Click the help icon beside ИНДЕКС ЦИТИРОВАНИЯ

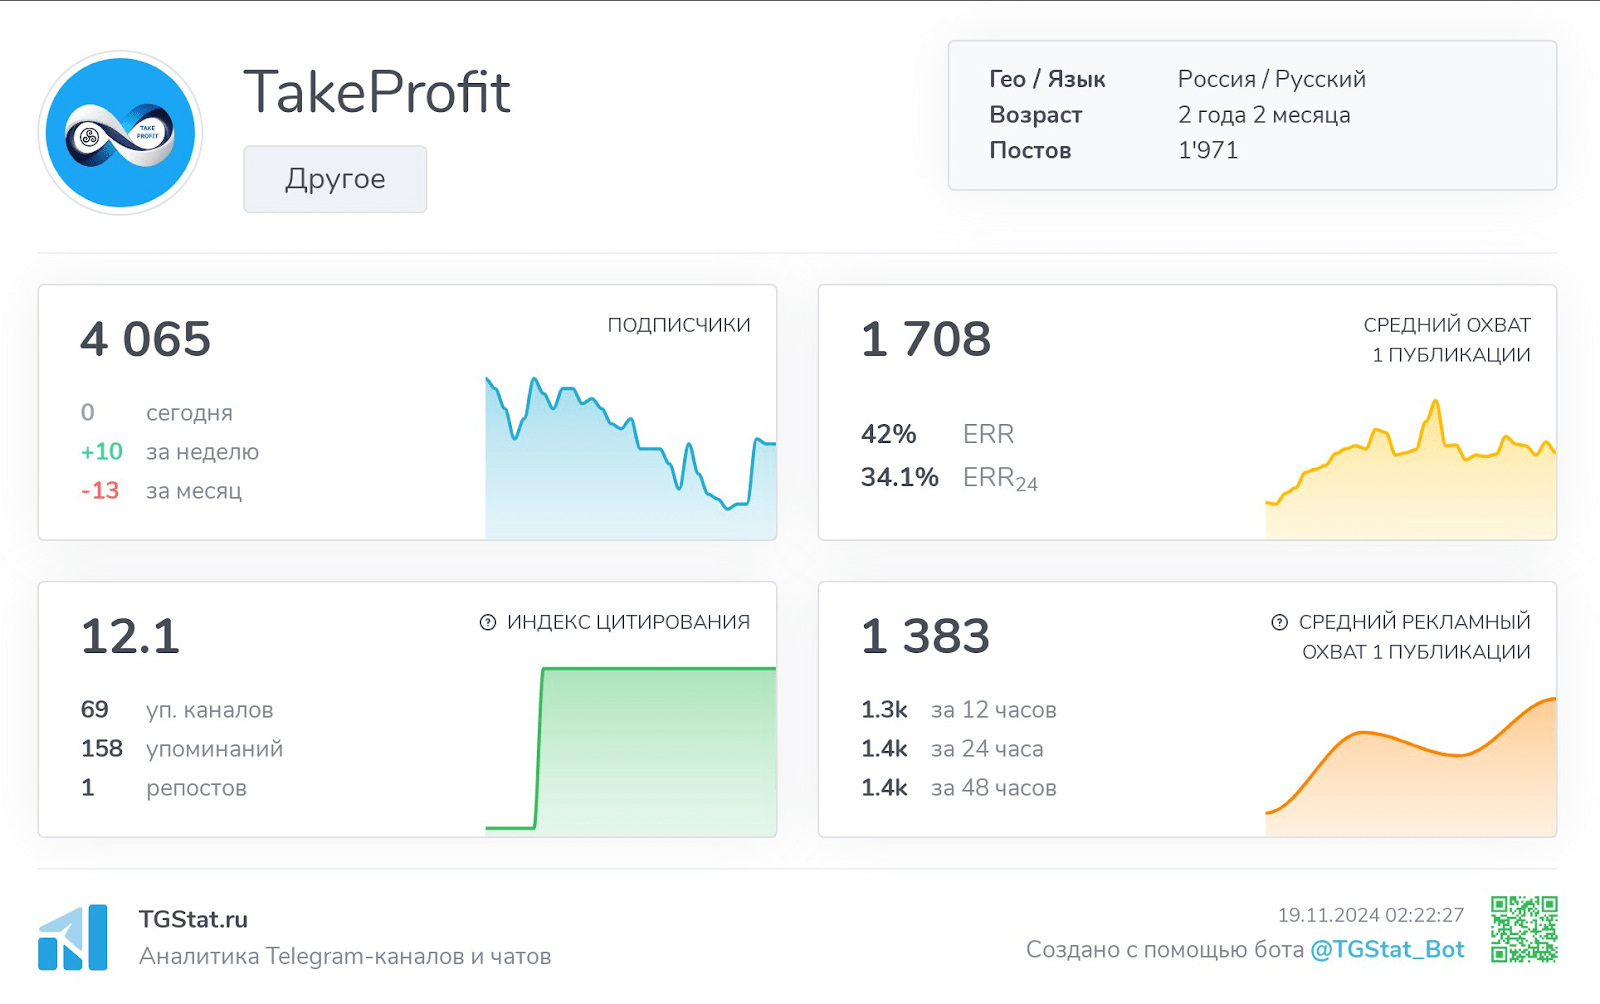click(488, 622)
